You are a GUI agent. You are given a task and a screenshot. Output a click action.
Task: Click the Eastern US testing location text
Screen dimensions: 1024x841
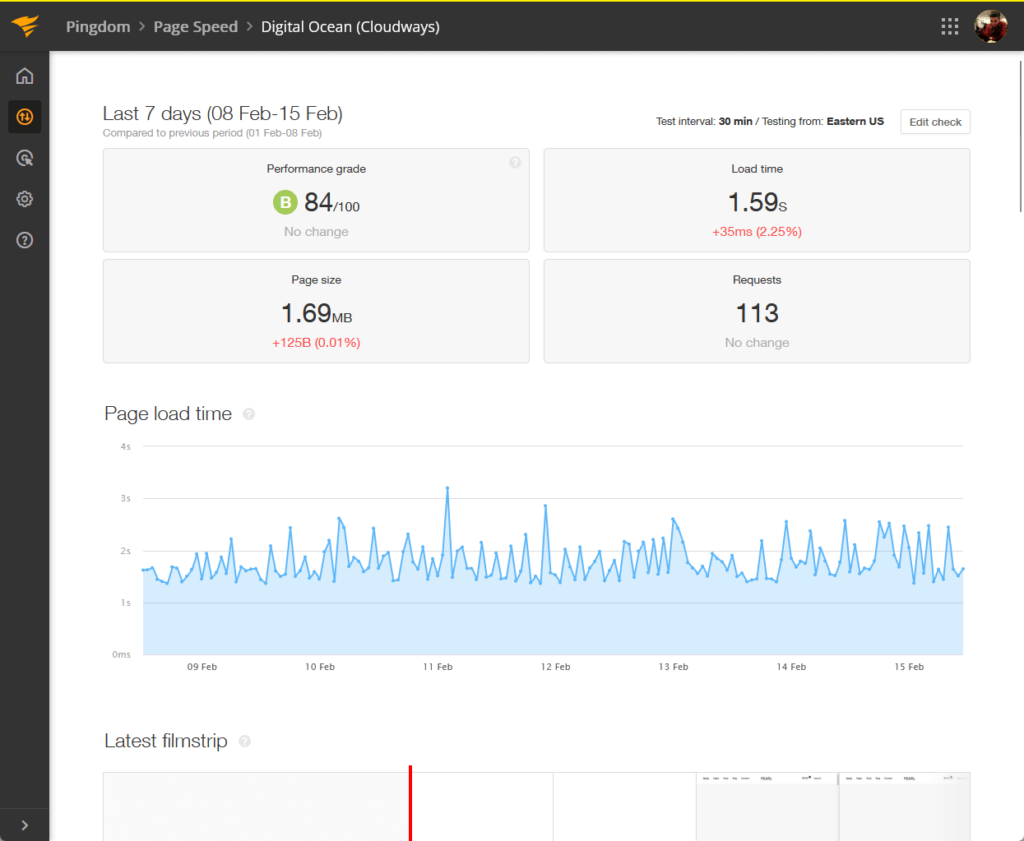855,121
